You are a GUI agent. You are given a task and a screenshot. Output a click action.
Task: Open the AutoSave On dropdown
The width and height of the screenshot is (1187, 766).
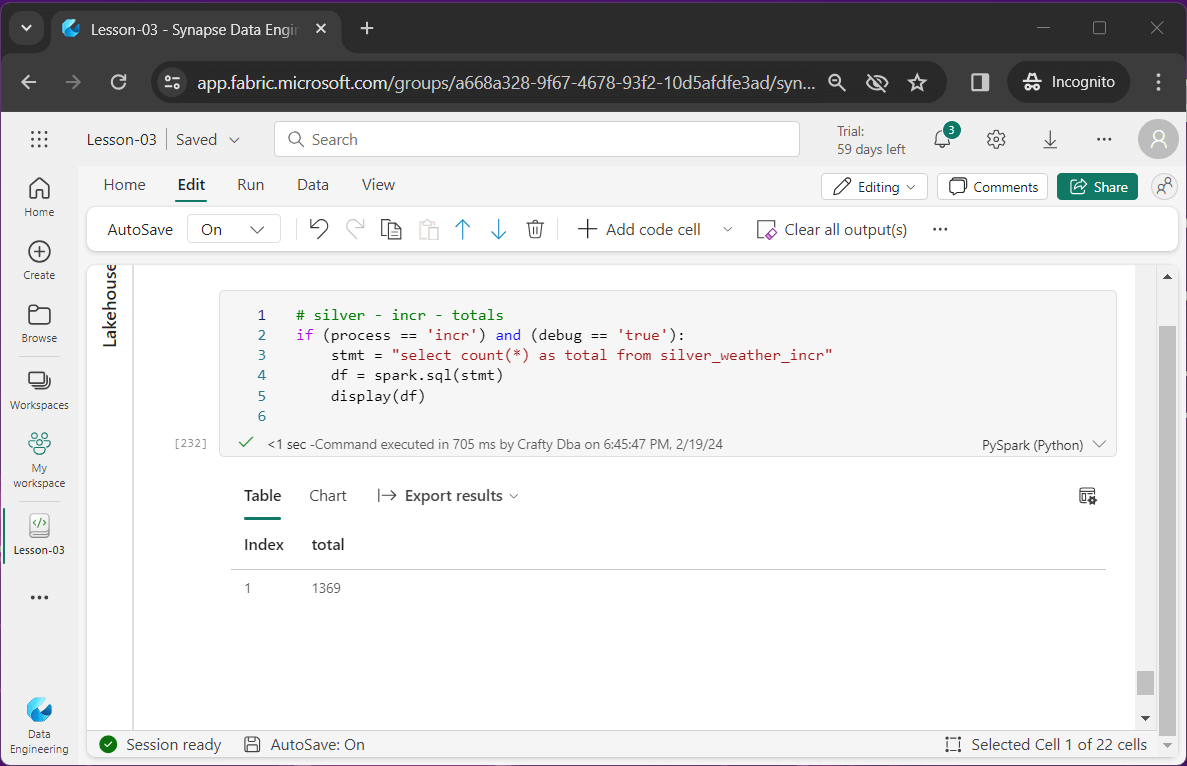pos(234,229)
